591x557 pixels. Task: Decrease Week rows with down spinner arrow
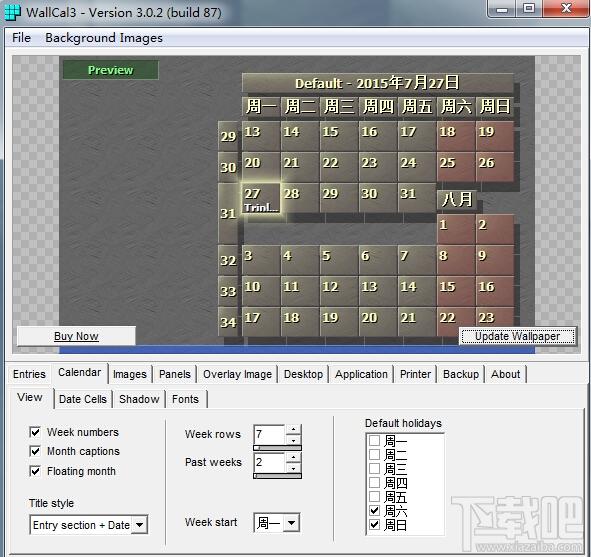click(293, 440)
